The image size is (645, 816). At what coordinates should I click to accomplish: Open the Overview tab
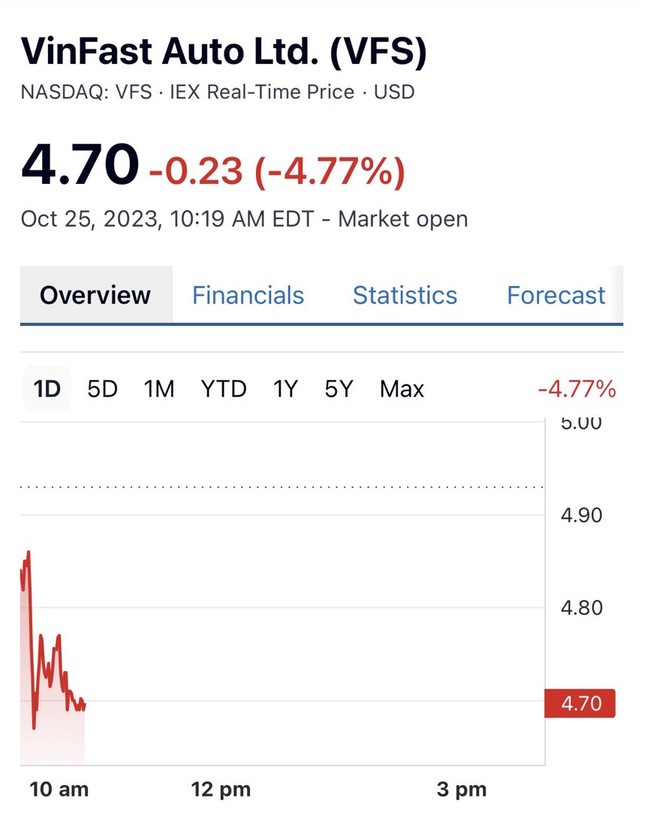(95, 295)
